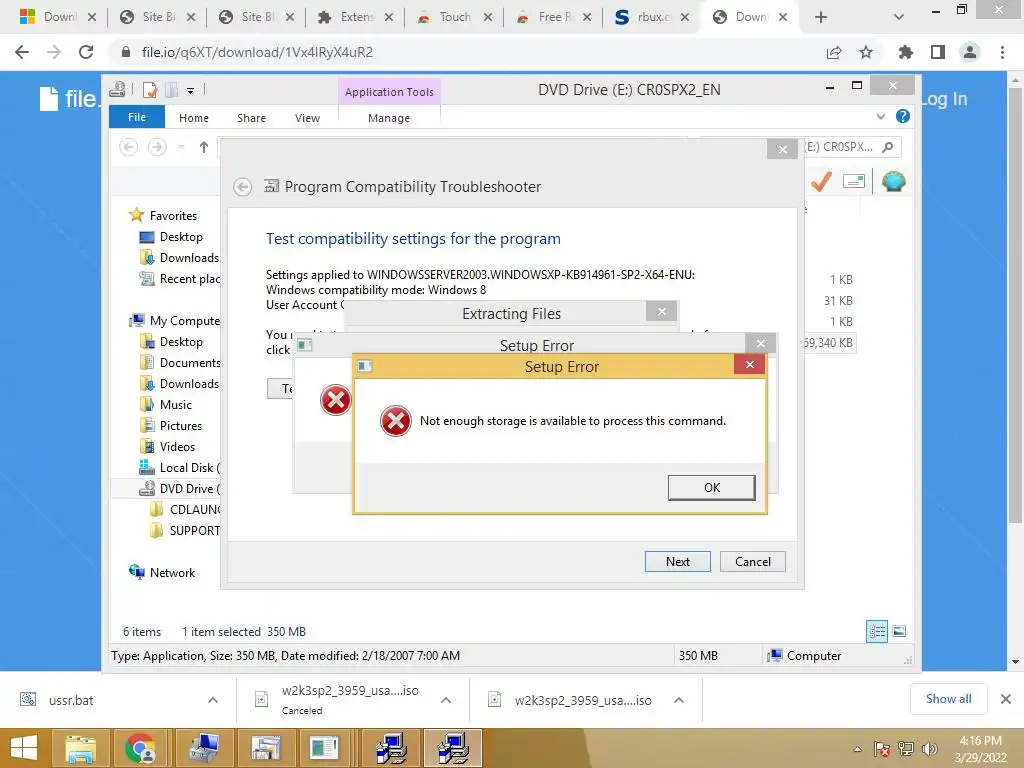
Task: Switch to the rbux Chrome tab
Action: point(650,17)
